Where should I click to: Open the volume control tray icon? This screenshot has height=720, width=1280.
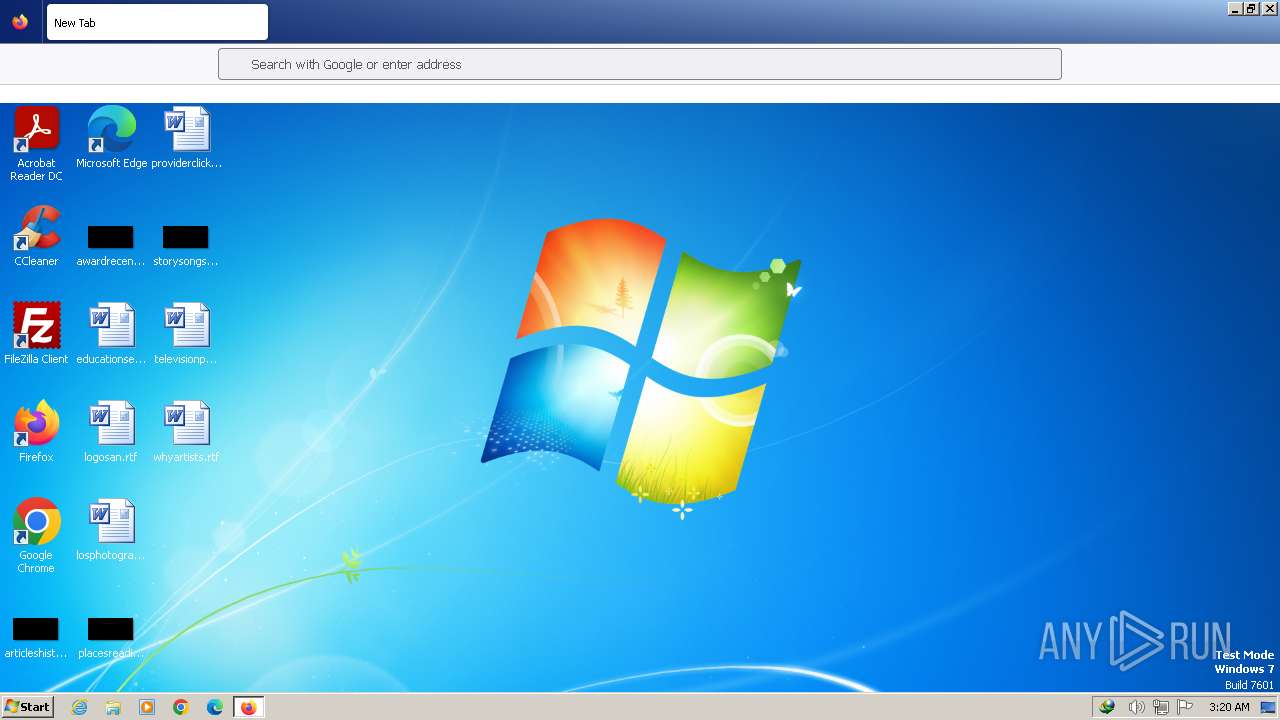[x=1136, y=707]
